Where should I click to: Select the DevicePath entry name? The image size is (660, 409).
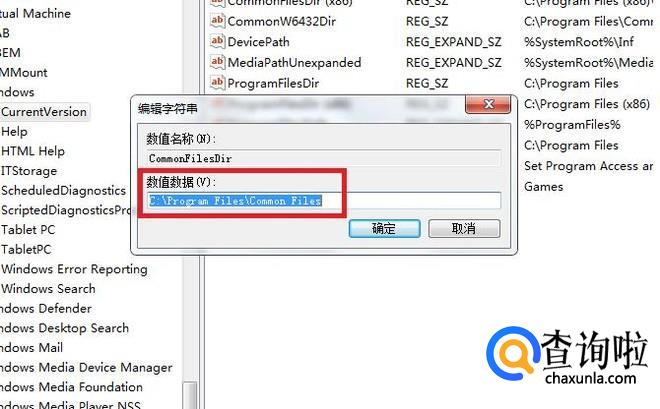pyautogui.click(x=258, y=42)
